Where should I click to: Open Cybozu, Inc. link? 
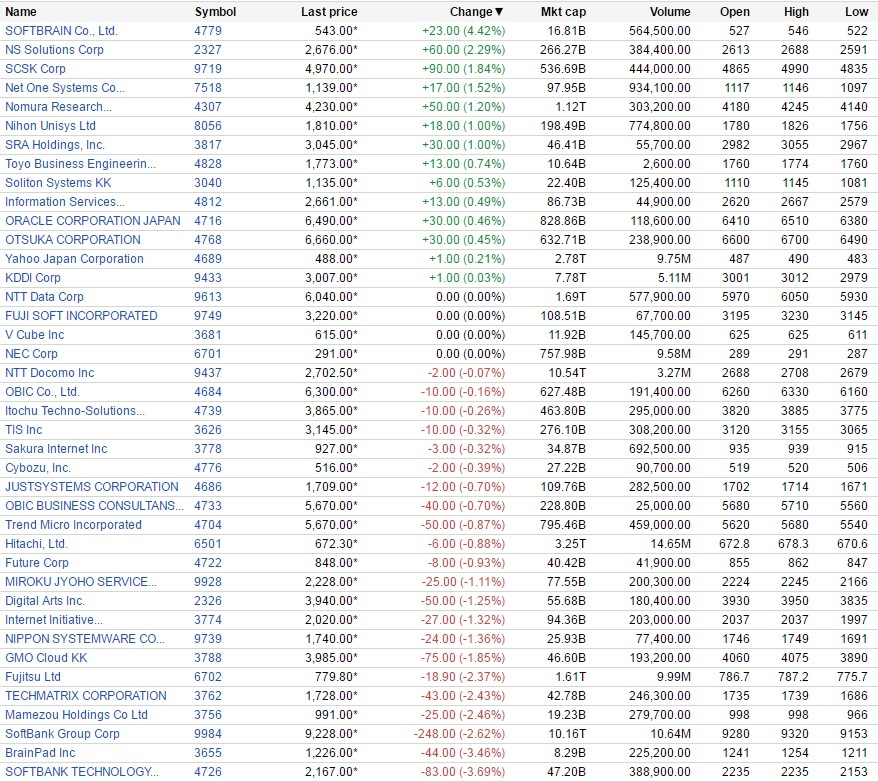tap(38, 469)
